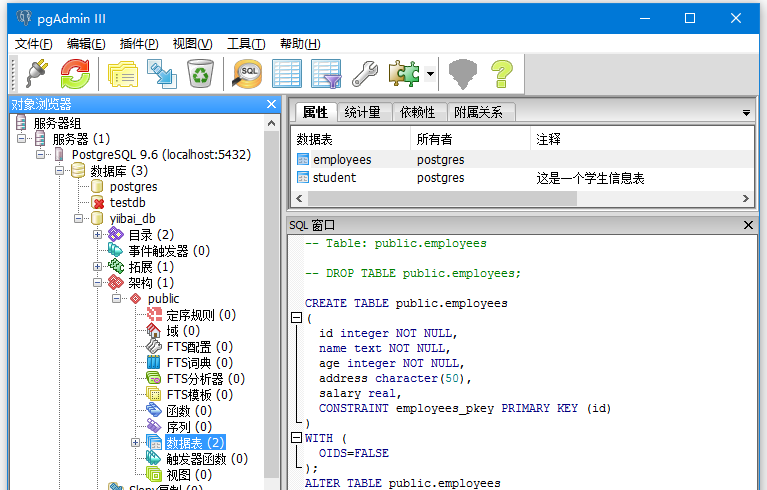Switch to the 附属关系 tab

point(478,112)
